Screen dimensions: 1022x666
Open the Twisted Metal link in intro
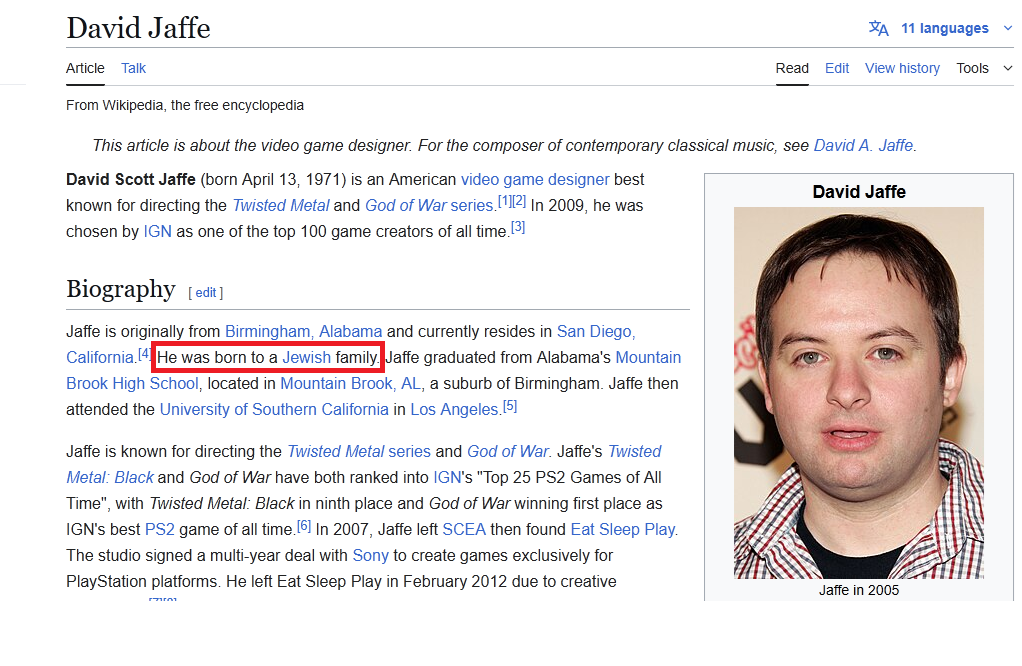[x=281, y=205]
